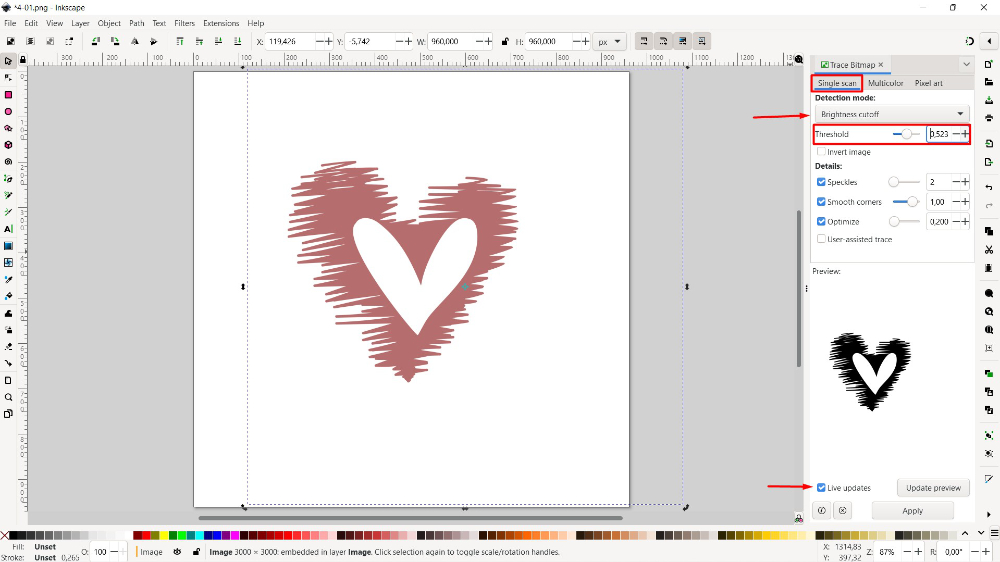Select the Eraser tool

click(x=8, y=346)
